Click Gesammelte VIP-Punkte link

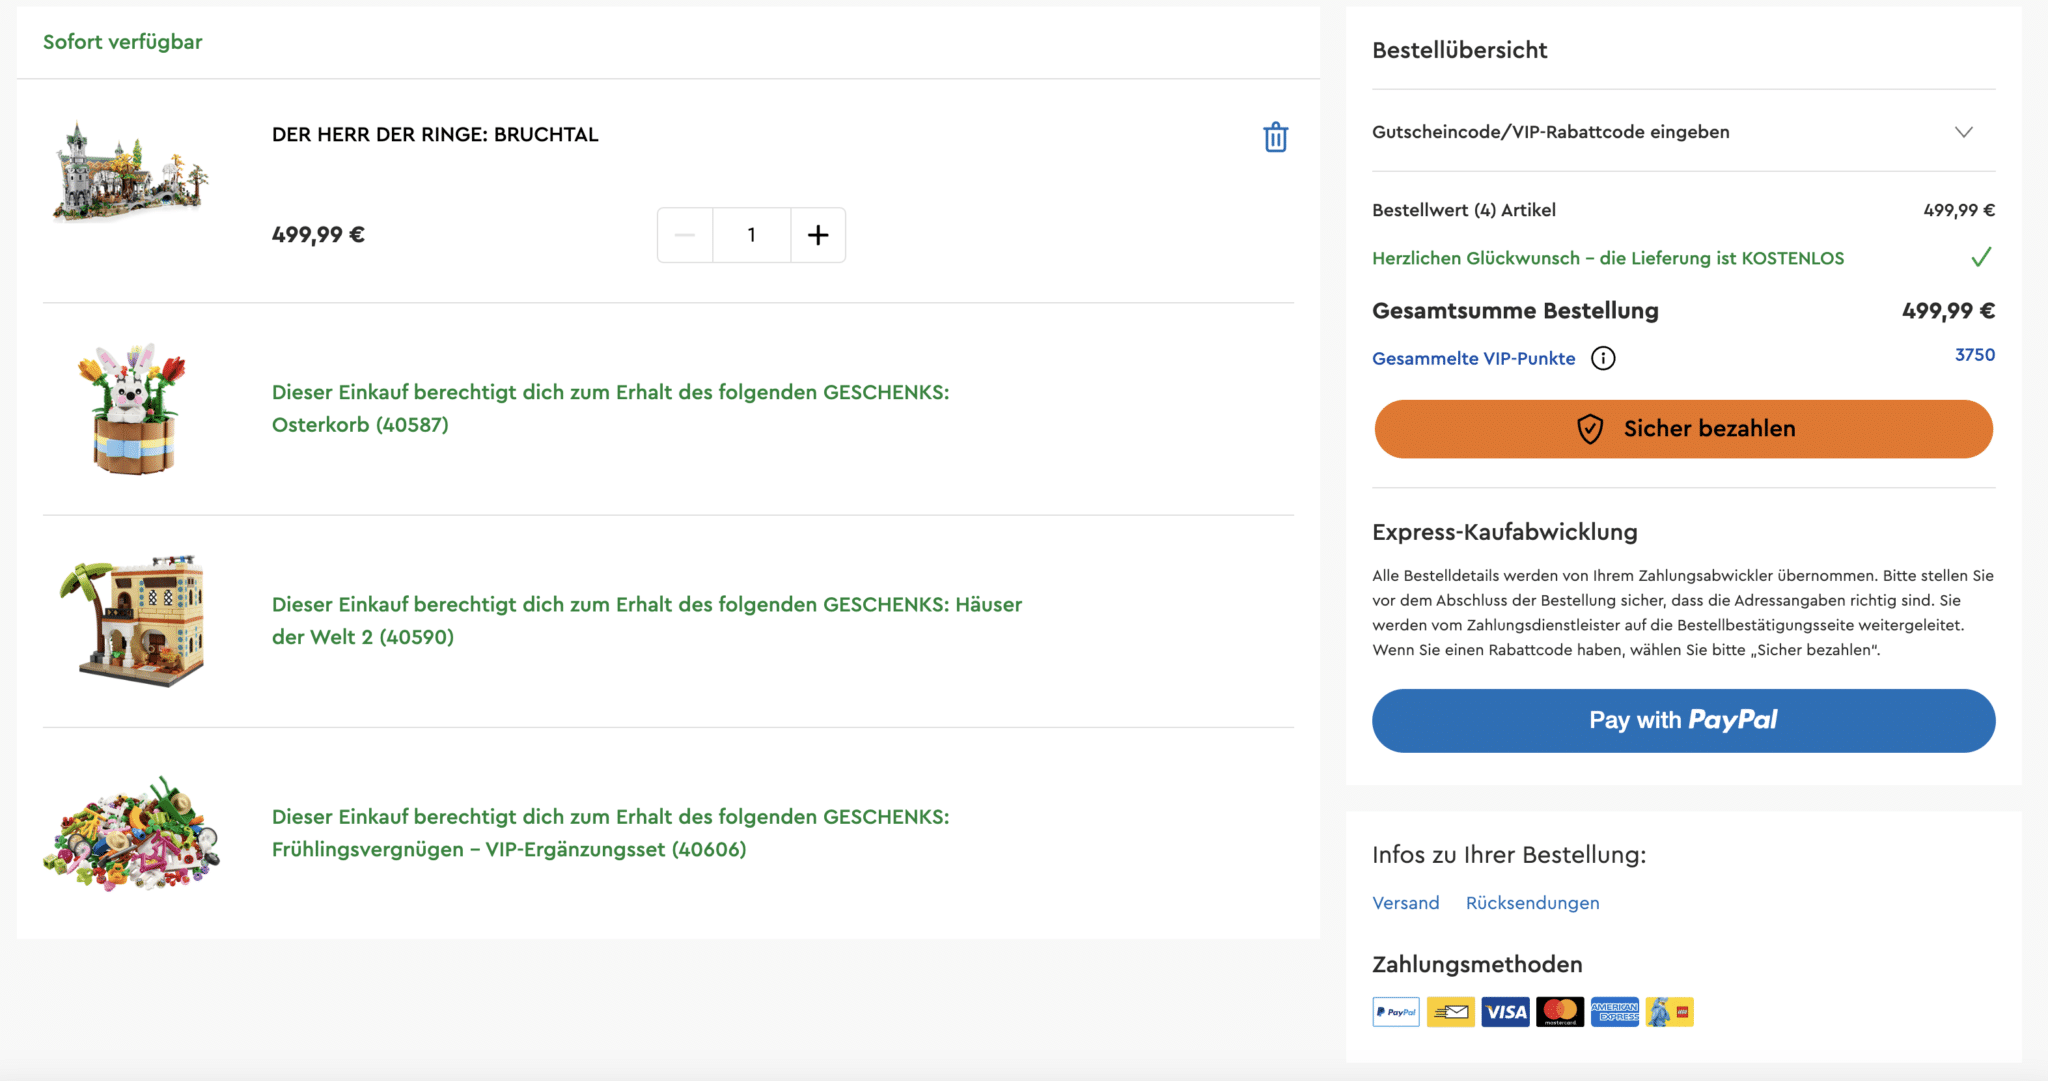[1474, 358]
